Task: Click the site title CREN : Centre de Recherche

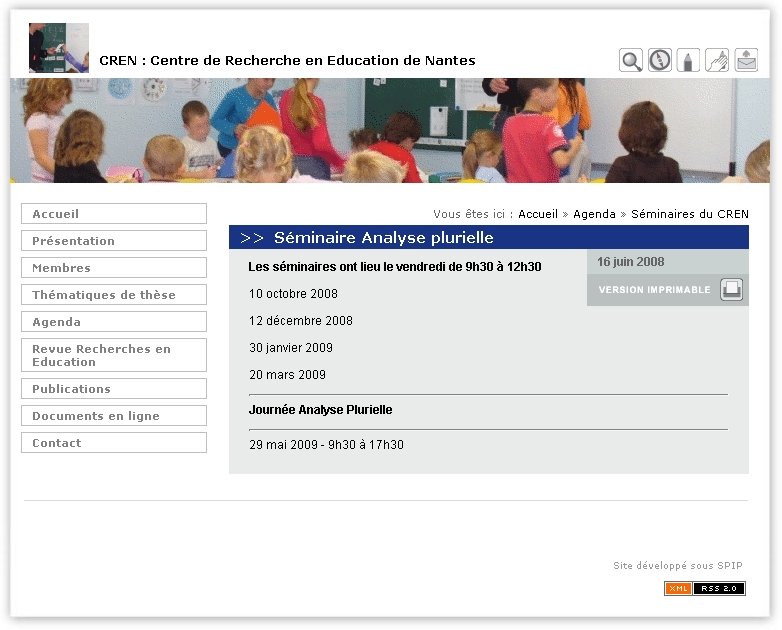Action: [287, 60]
